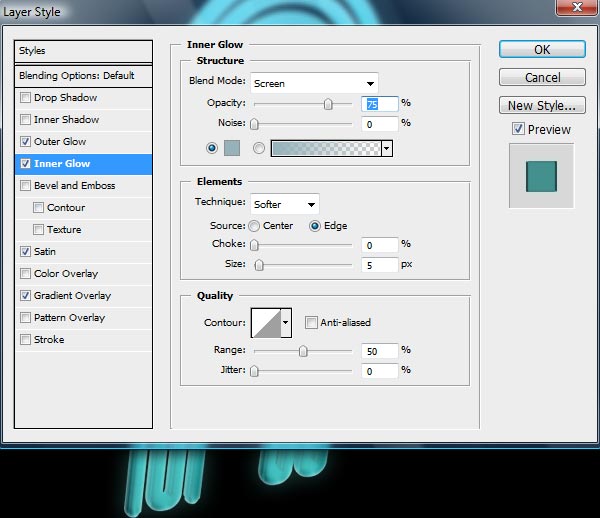
Task: Click the Noise slider handle
Action: point(254,124)
